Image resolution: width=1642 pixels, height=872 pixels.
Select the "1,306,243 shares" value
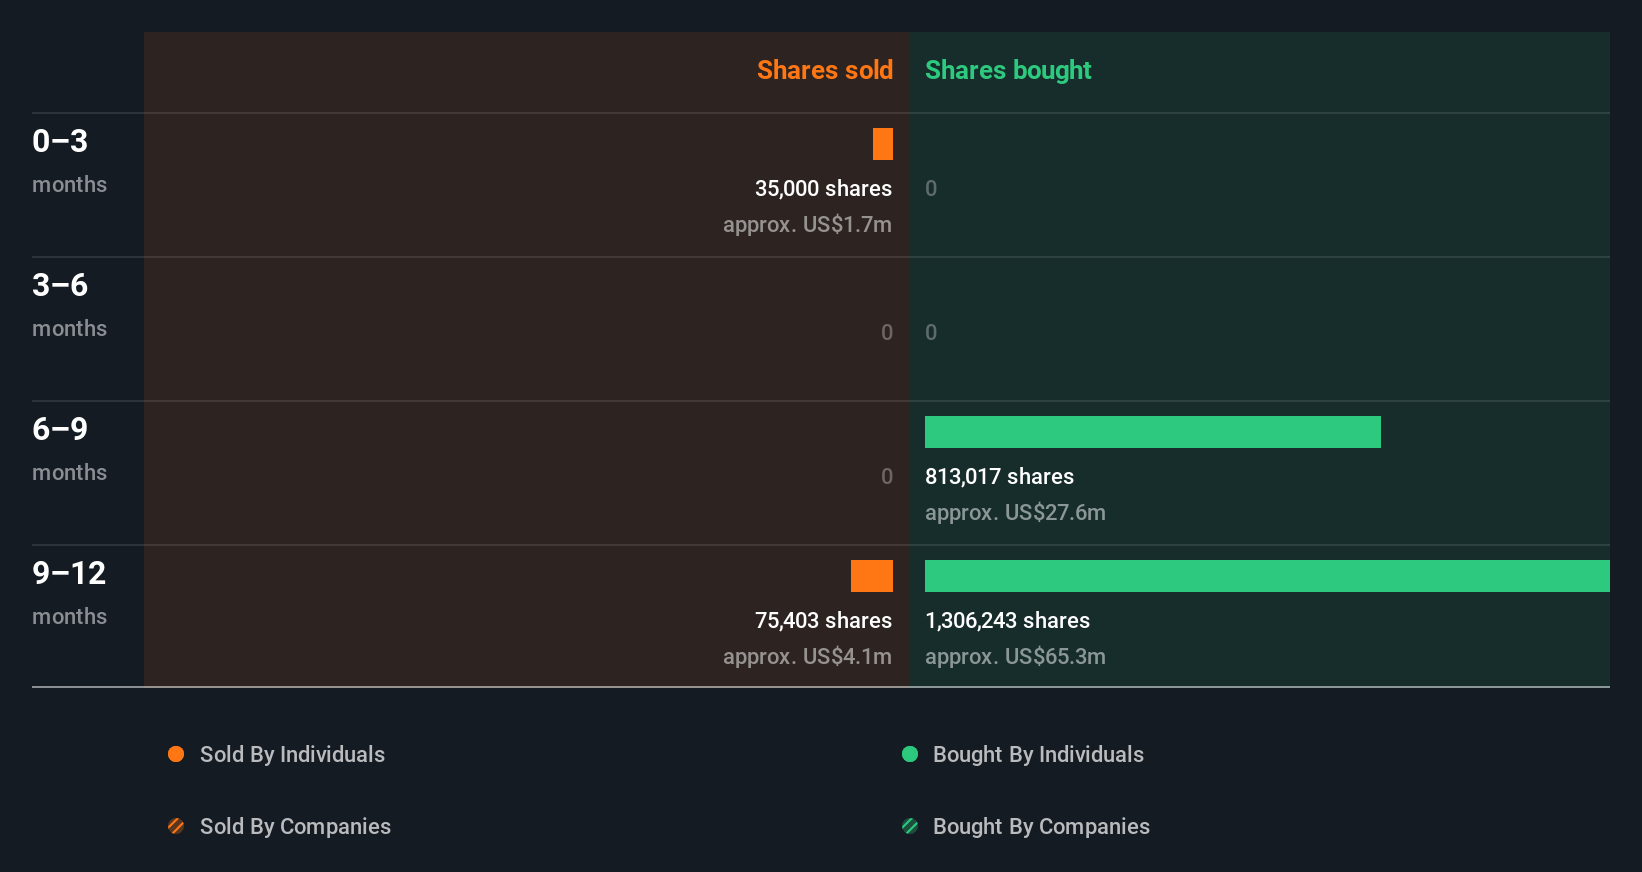[1007, 620]
